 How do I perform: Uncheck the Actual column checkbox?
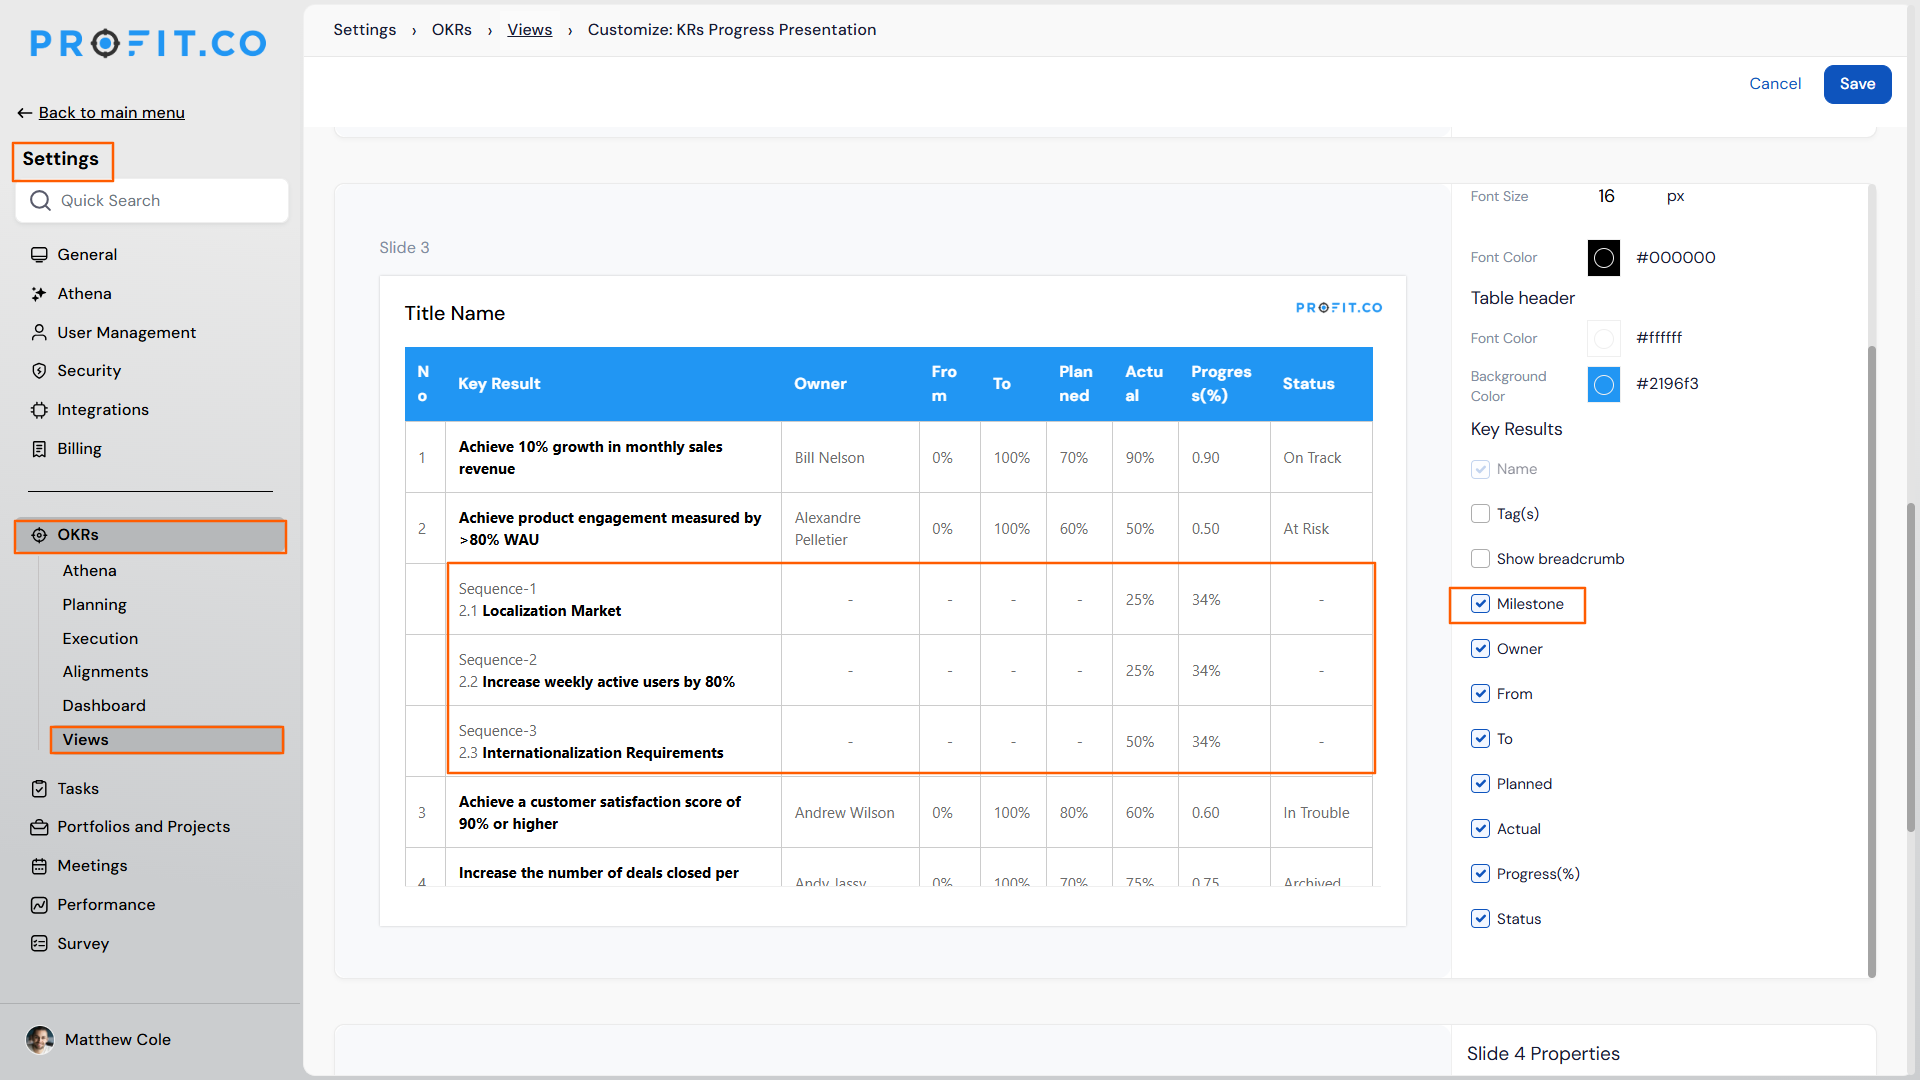click(x=1480, y=829)
